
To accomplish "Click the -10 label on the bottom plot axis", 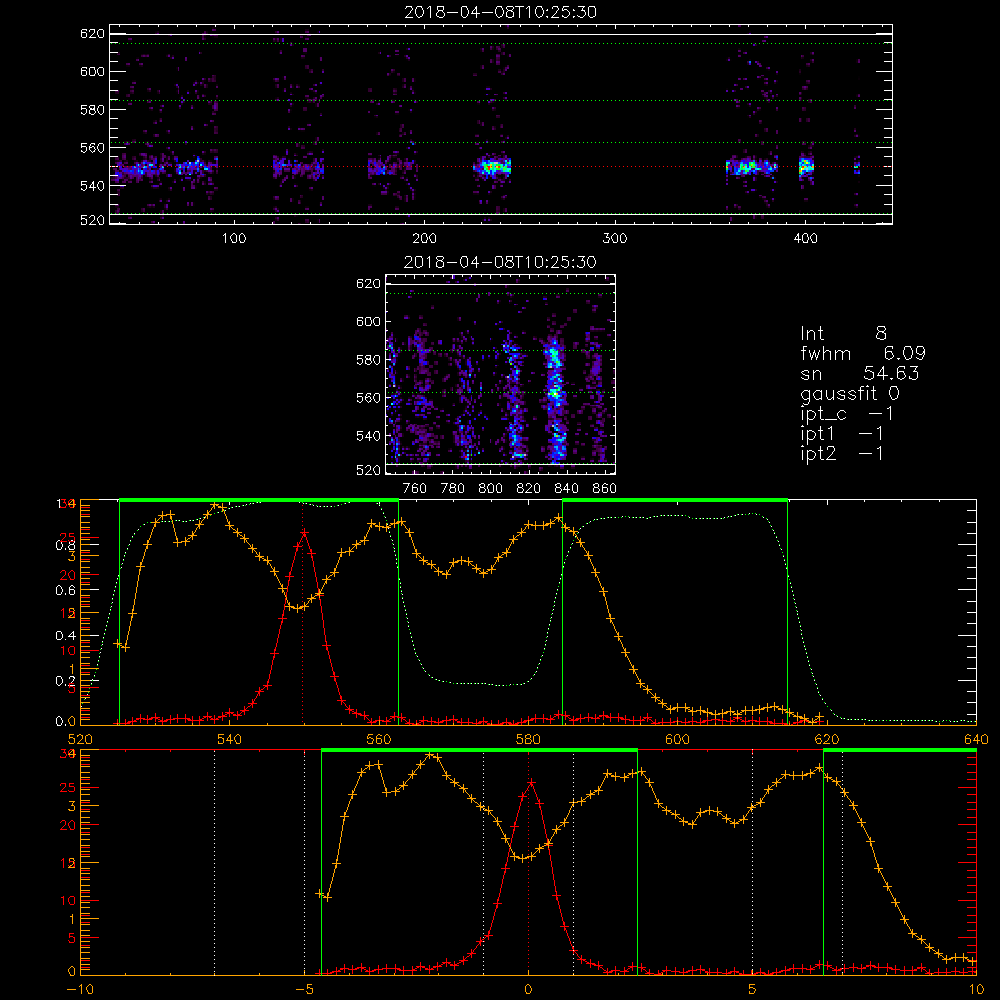I will (80, 990).
